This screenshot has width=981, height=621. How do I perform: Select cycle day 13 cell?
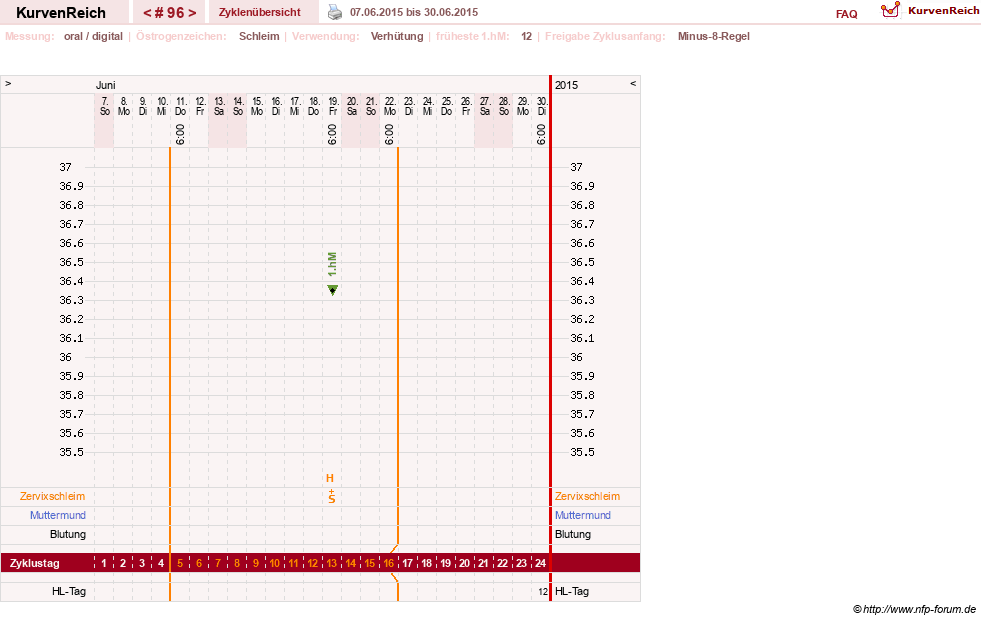332,563
